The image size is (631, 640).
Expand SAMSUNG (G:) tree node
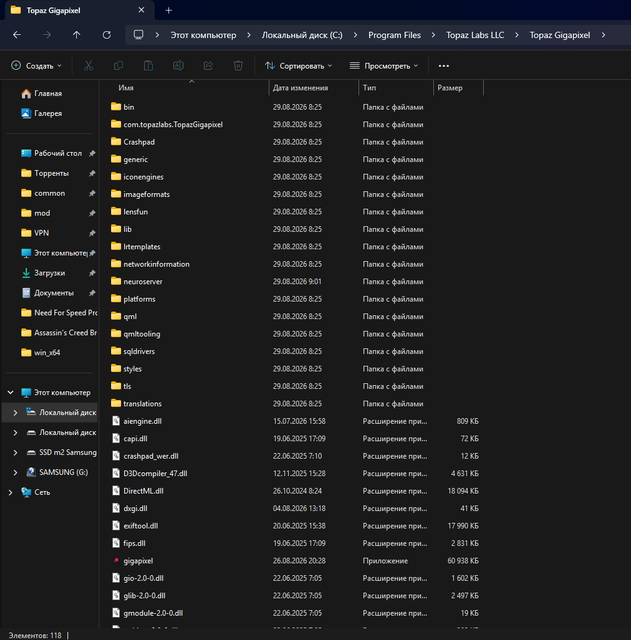point(16,472)
